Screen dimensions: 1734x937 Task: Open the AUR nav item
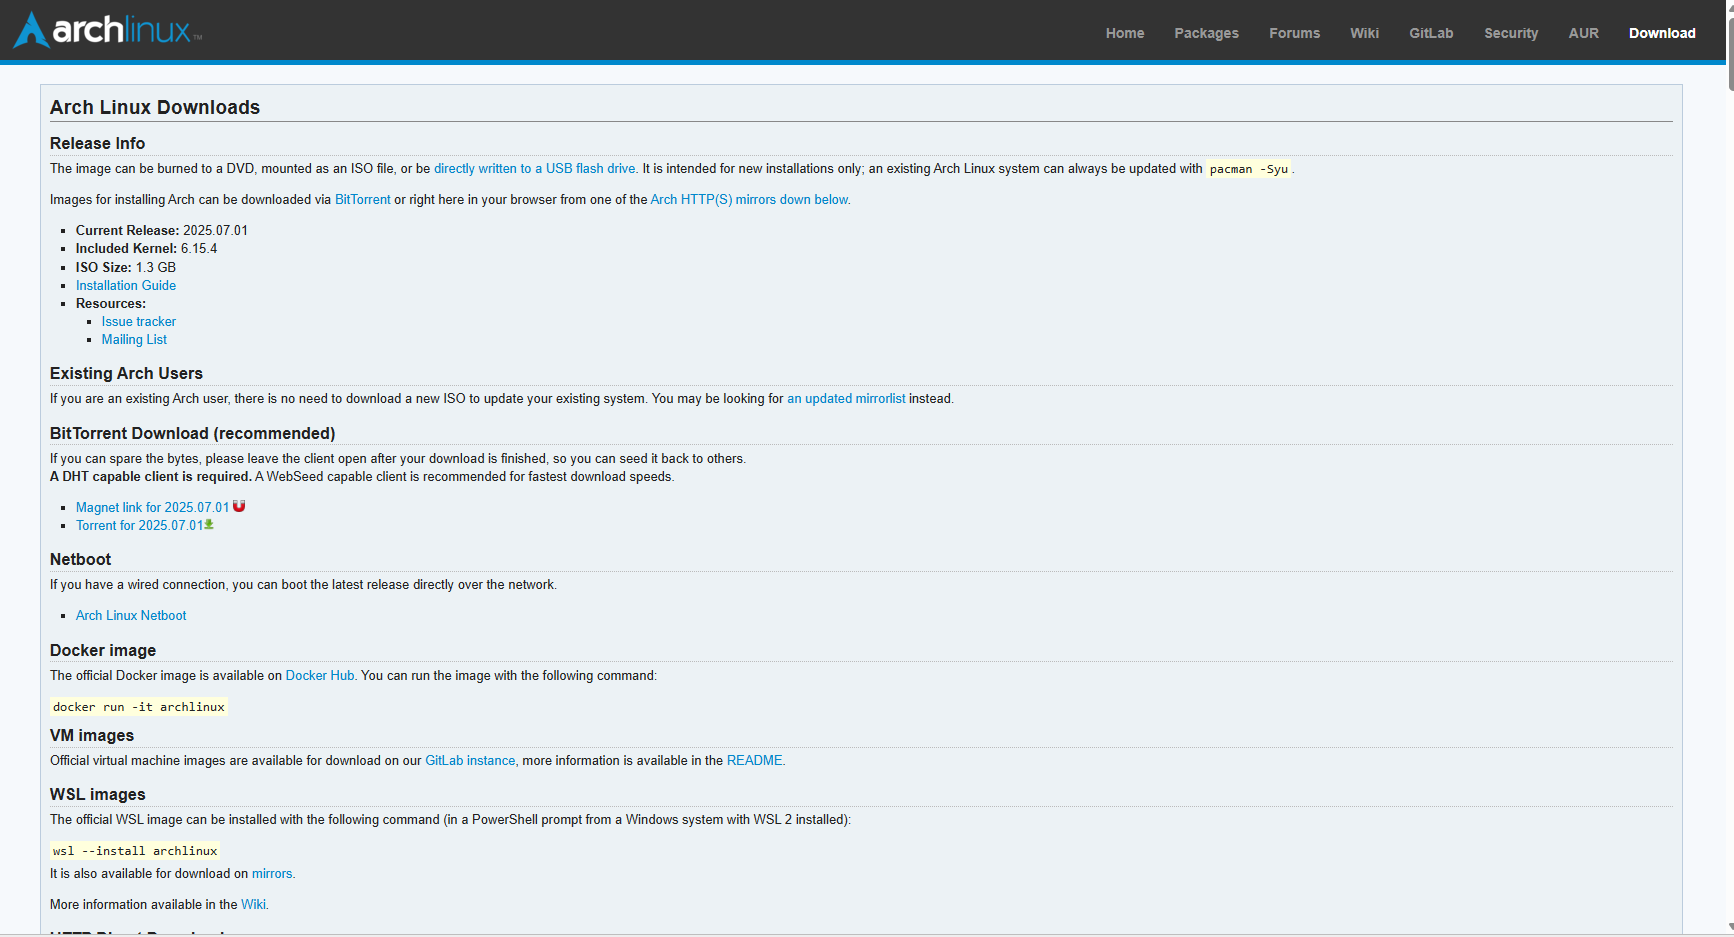click(x=1583, y=33)
